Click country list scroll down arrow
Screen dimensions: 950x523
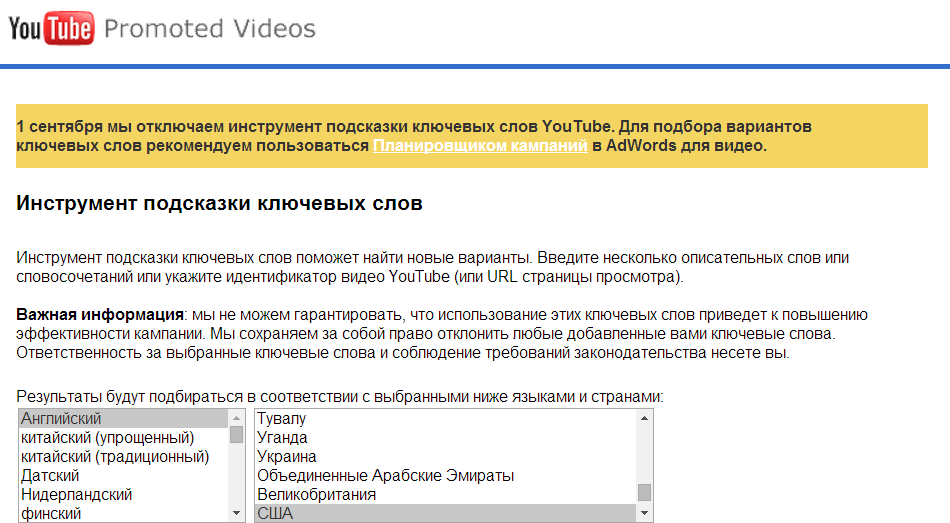(x=645, y=513)
